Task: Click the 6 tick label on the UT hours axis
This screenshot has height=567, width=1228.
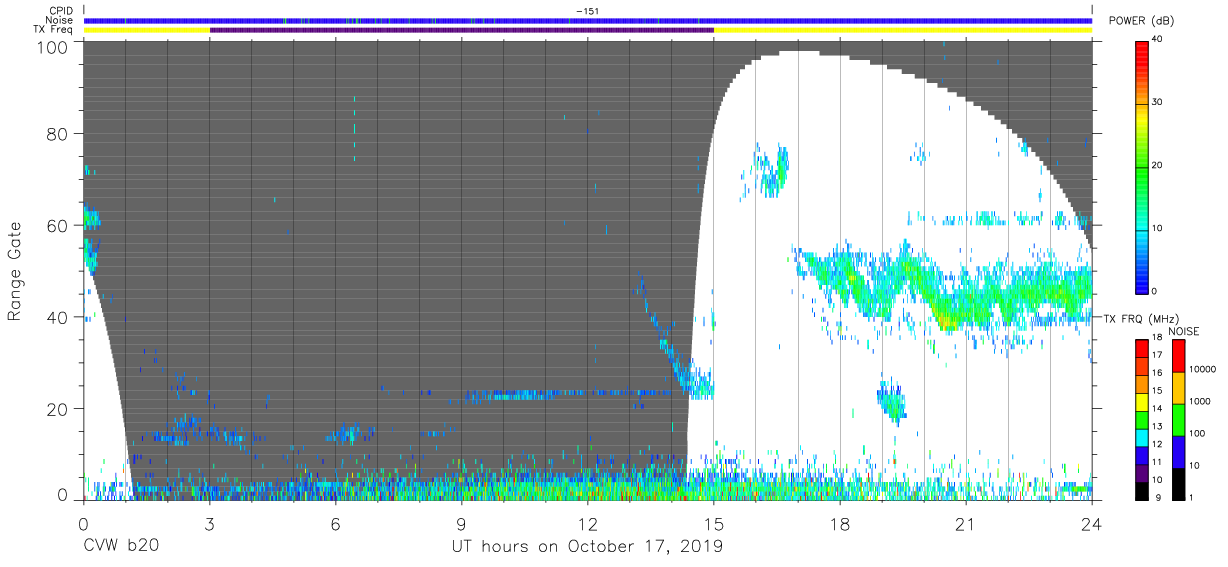Action: point(335,523)
